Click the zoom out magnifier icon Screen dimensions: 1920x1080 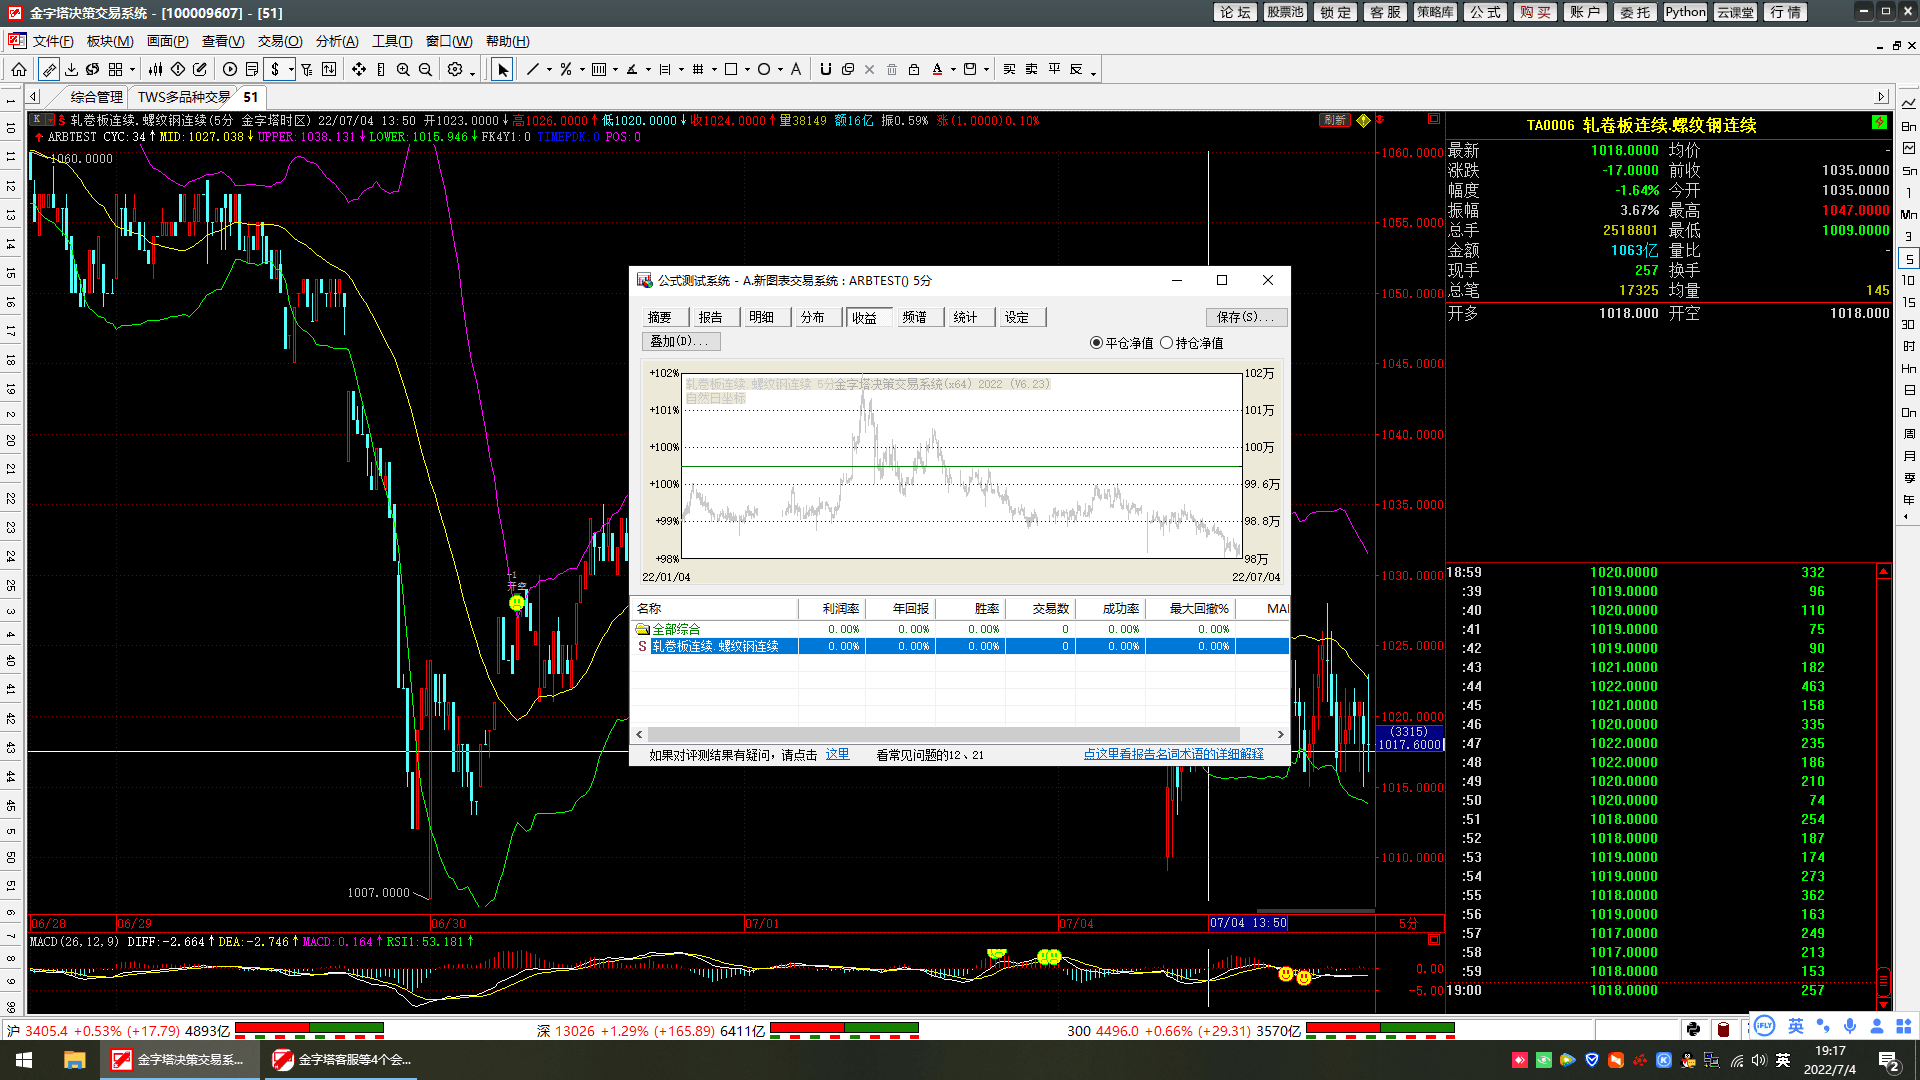pyautogui.click(x=425, y=69)
